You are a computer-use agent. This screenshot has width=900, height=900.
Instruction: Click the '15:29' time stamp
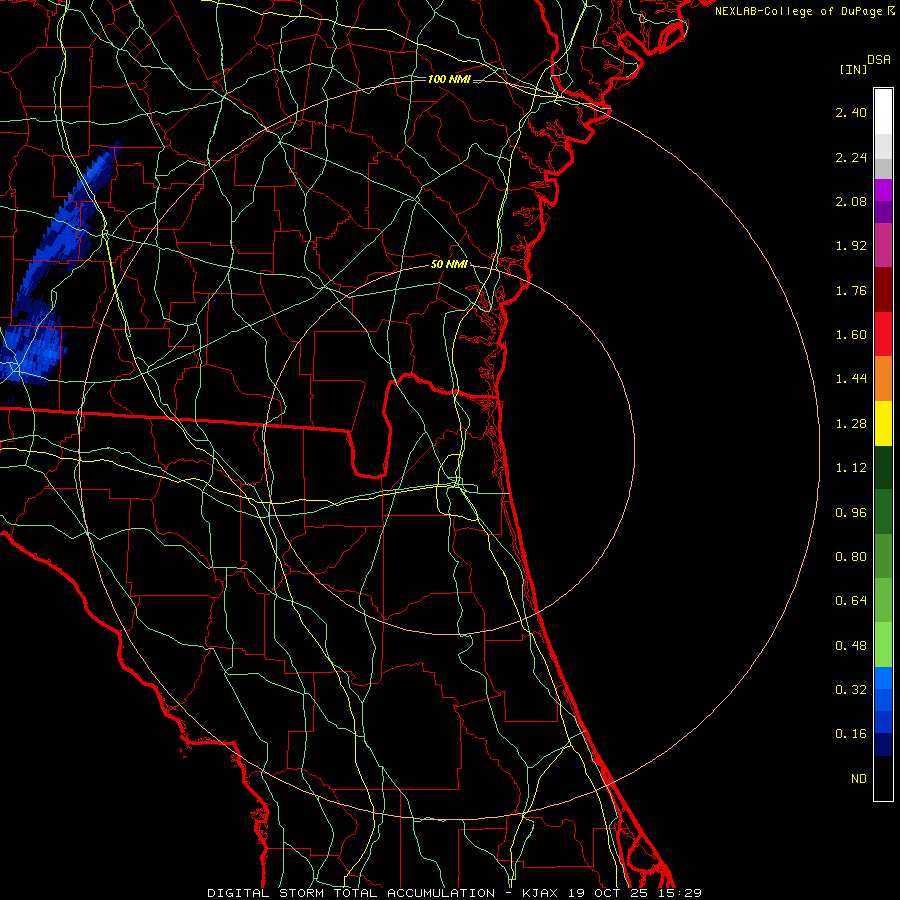pos(681,893)
